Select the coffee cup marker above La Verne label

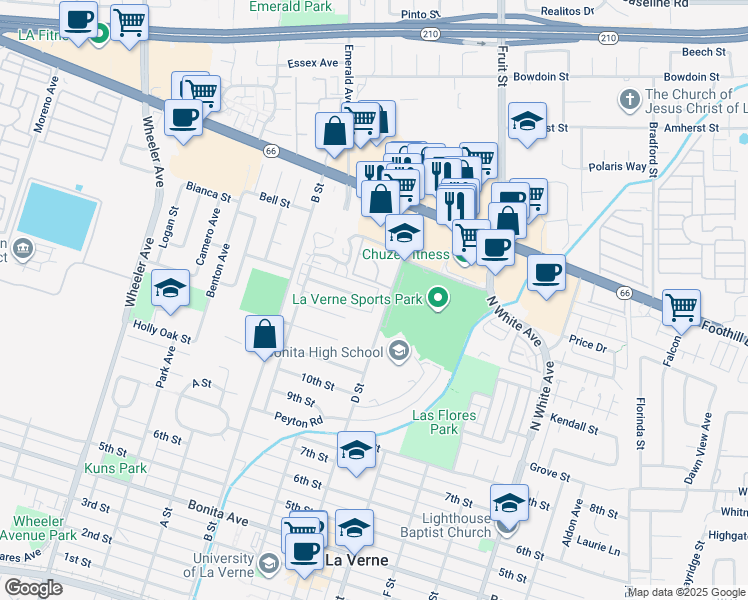[x=303, y=549]
